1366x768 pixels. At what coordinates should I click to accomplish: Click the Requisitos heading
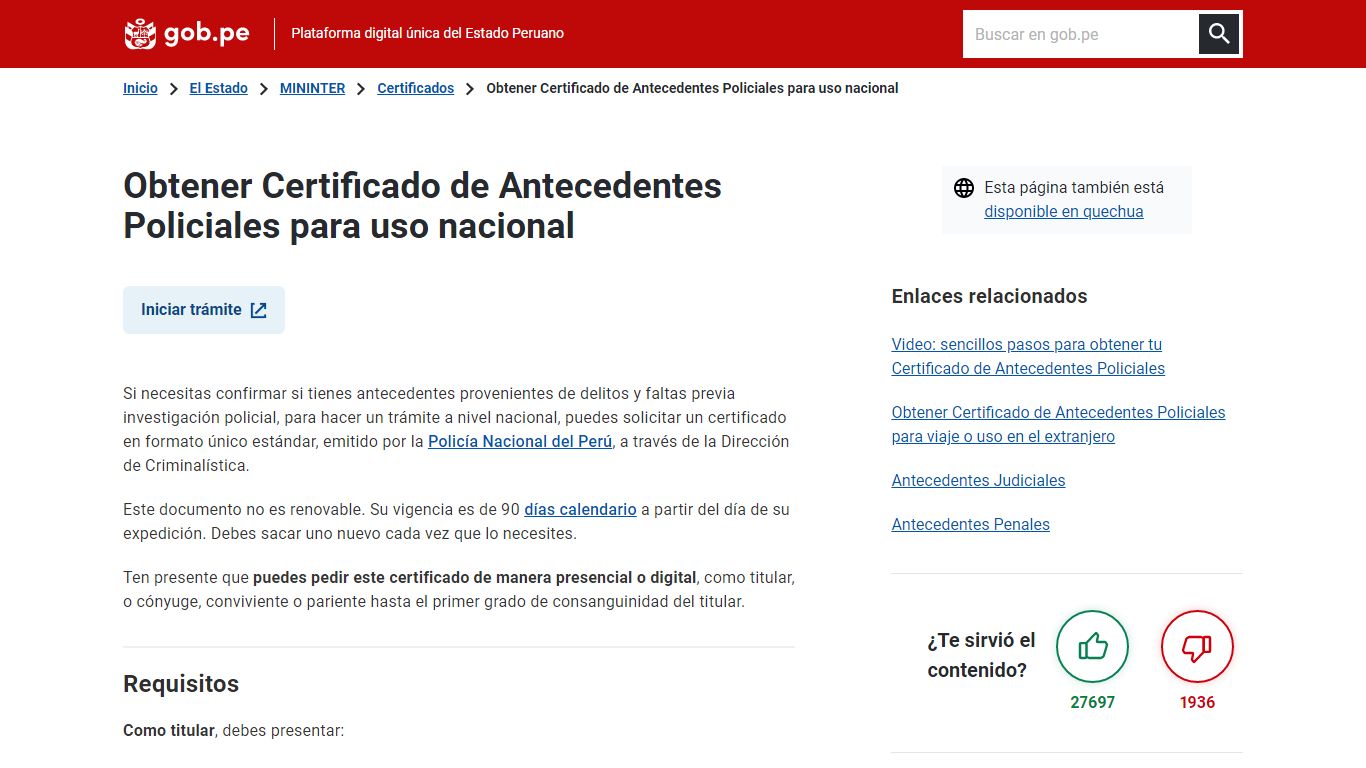(x=181, y=684)
